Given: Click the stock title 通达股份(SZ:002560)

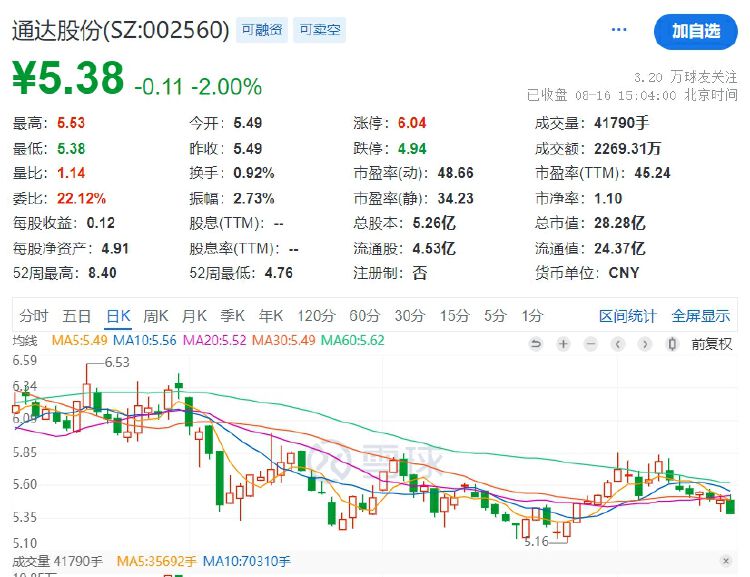Looking at the screenshot, I should pyautogui.click(x=121, y=30).
